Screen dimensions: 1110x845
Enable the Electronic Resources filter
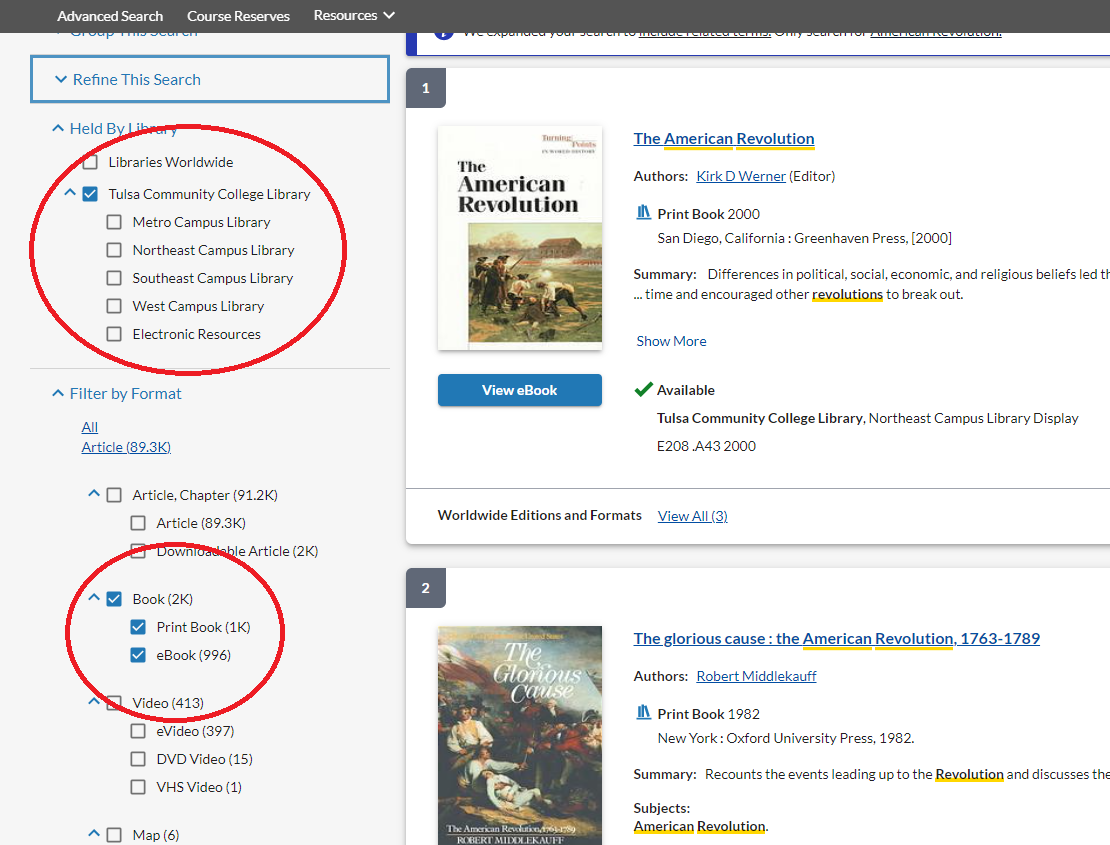tap(114, 333)
